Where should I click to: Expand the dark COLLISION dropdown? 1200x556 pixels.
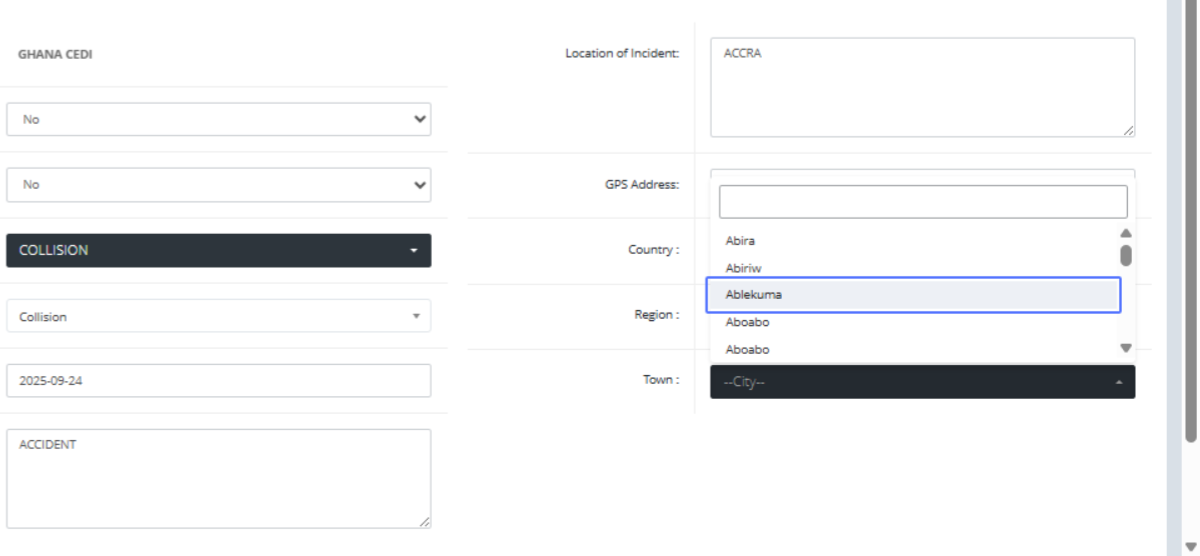pyautogui.click(x=218, y=251)
